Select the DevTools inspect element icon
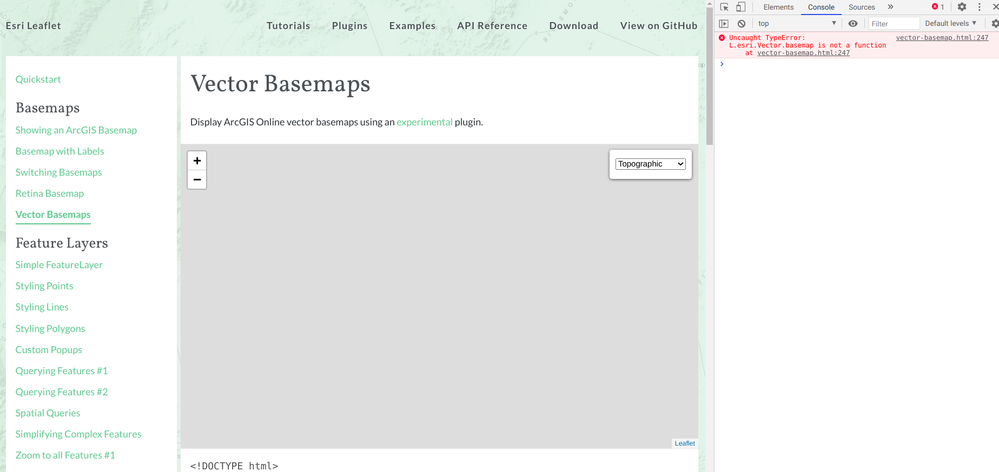 point(724,7)
